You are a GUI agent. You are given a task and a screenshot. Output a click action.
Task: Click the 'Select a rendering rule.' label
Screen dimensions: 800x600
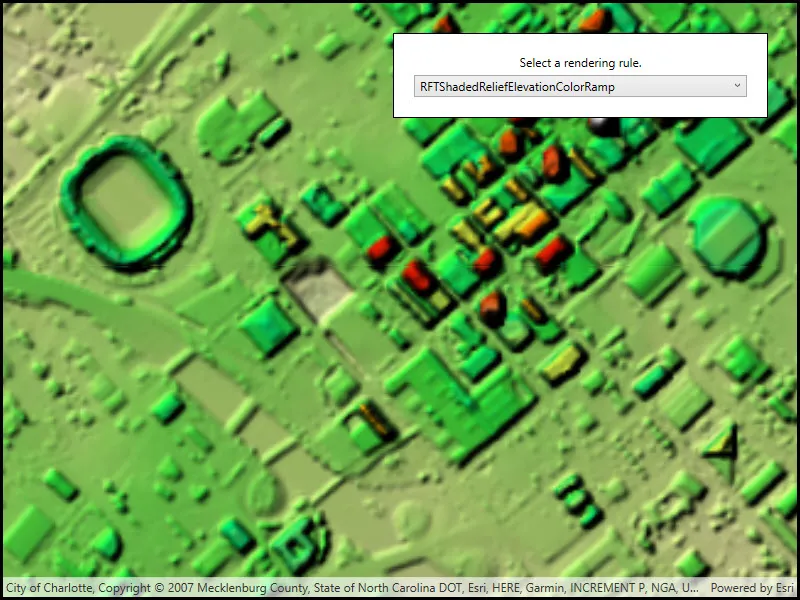(x=580, y=63)
